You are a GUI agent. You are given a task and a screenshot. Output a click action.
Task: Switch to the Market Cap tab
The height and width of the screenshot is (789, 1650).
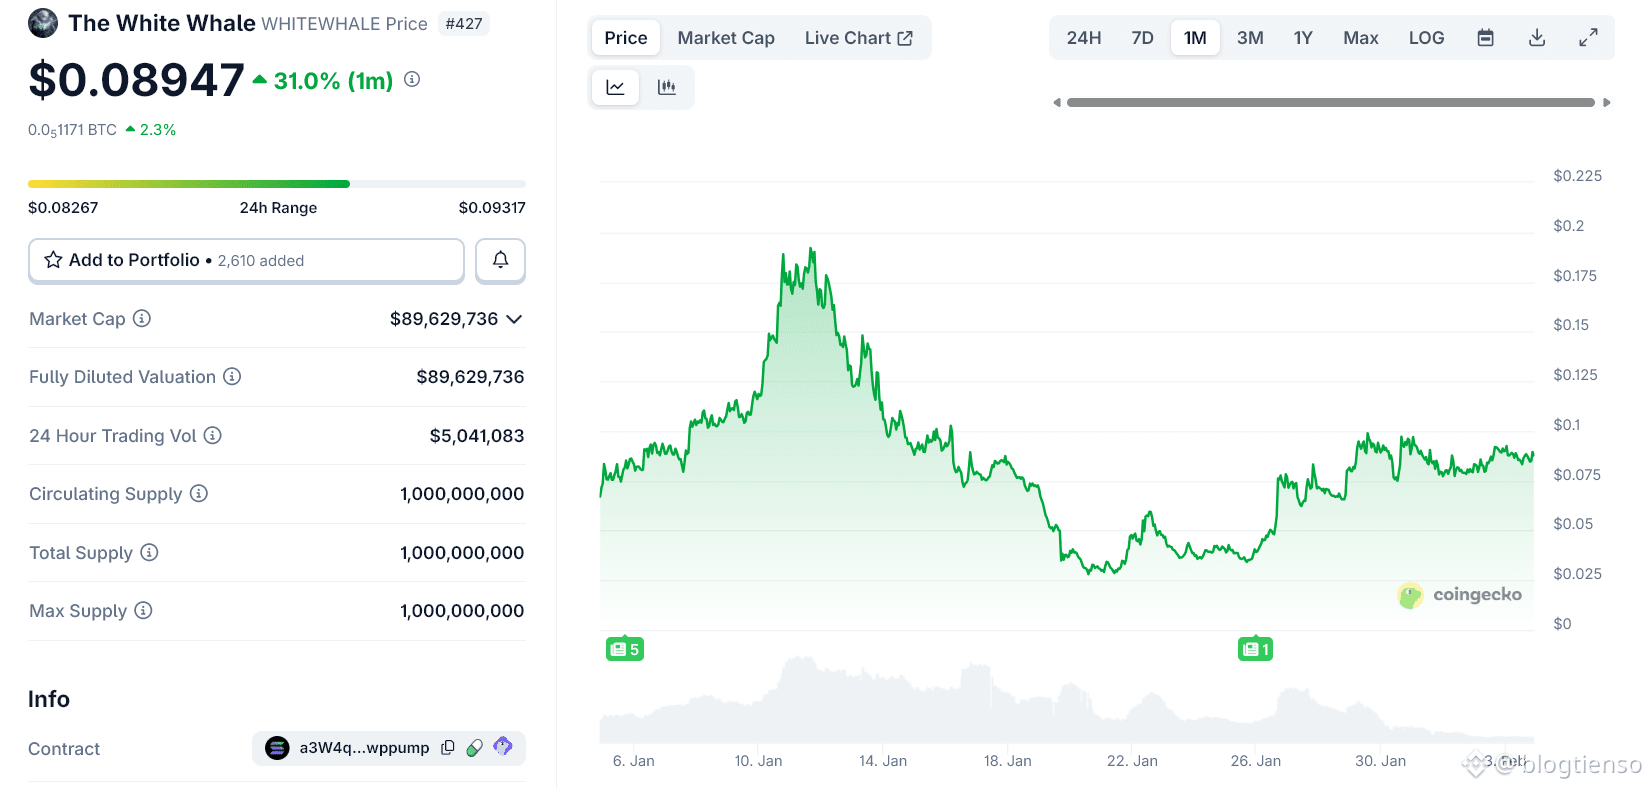click(726, 38)
